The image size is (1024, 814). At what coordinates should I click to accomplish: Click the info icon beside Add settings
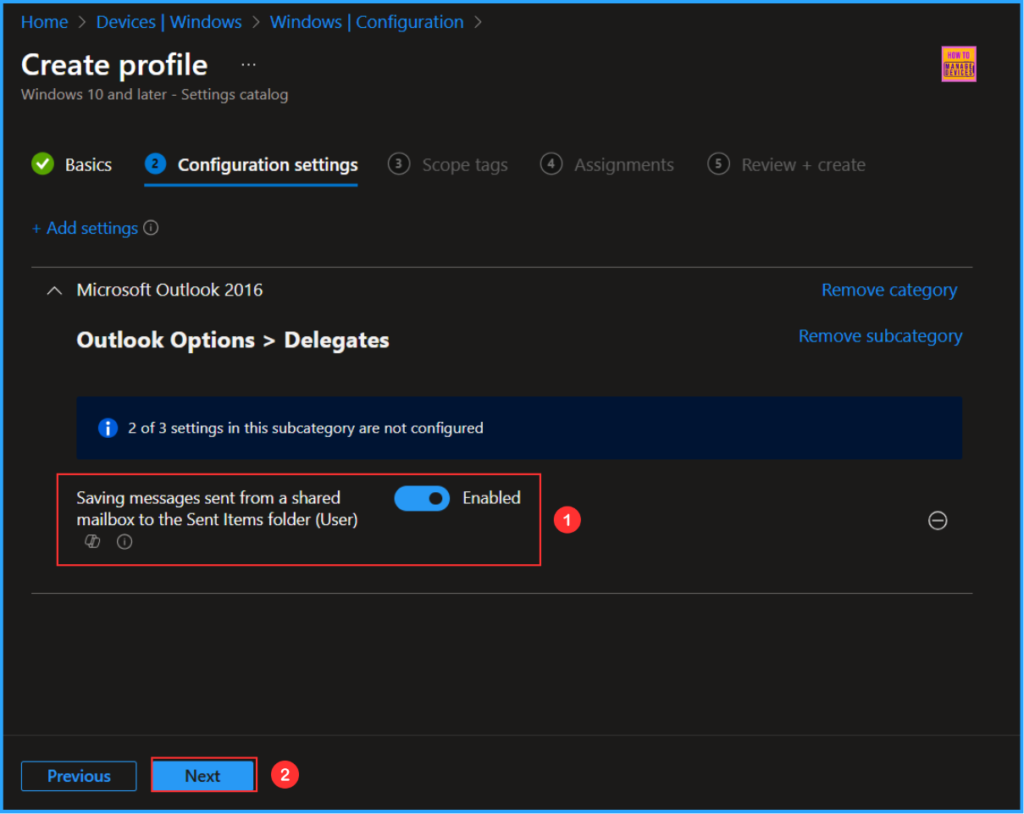click(x=151, y=228)
